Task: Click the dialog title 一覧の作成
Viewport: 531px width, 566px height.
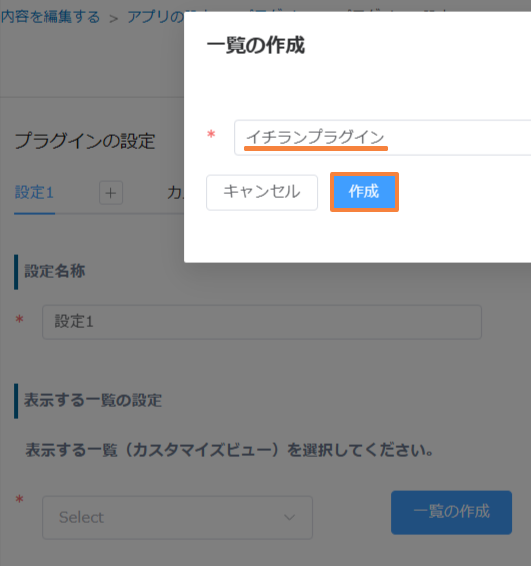Action: pos(256,45)
